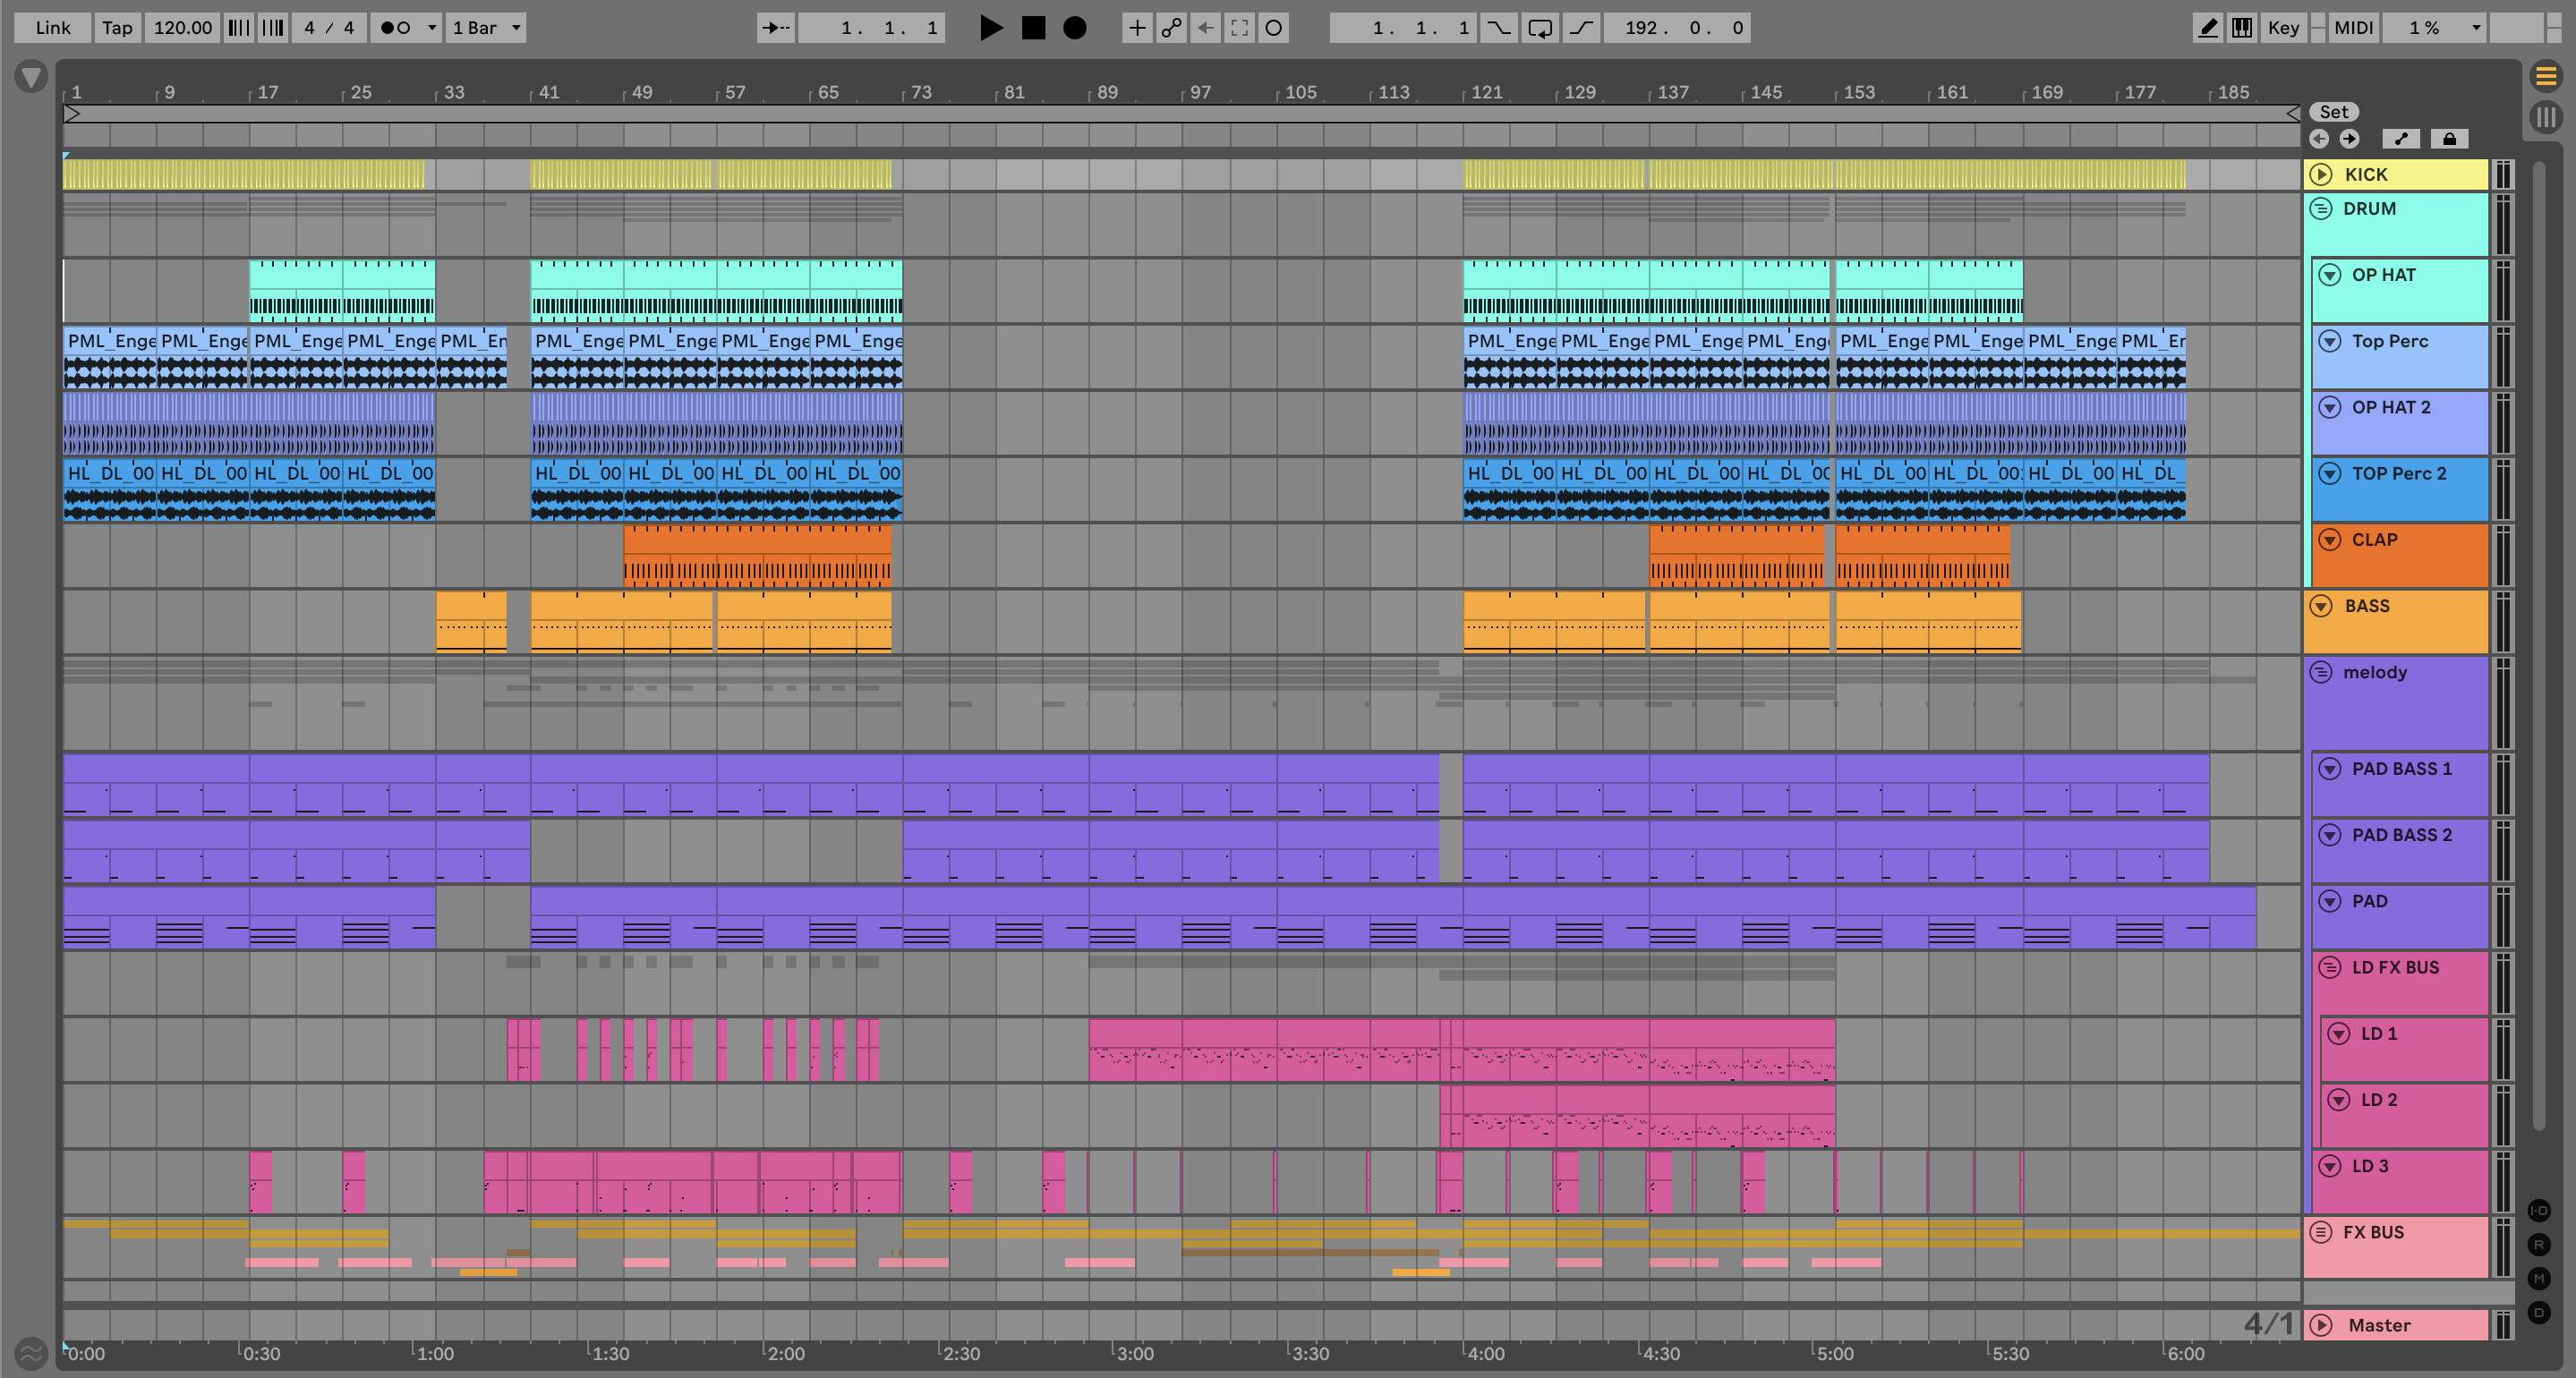The image size is (2576, 1378).
Task: Click the Stop button in transport
Action: coord(1033,28)
